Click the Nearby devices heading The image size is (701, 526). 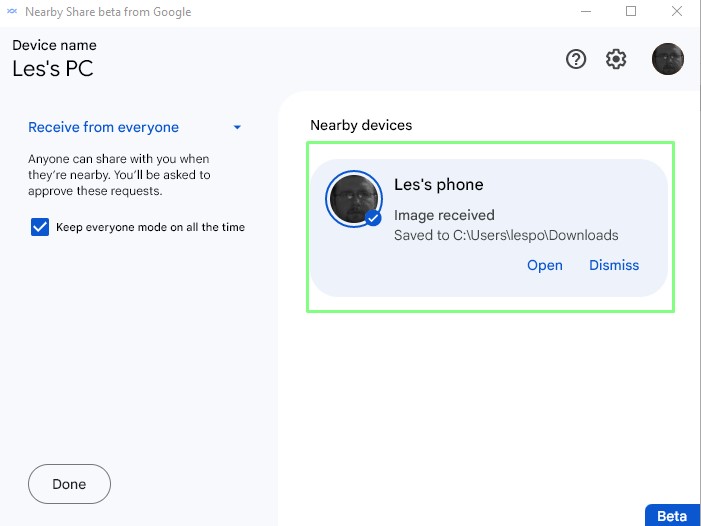[x=361, y=125]
